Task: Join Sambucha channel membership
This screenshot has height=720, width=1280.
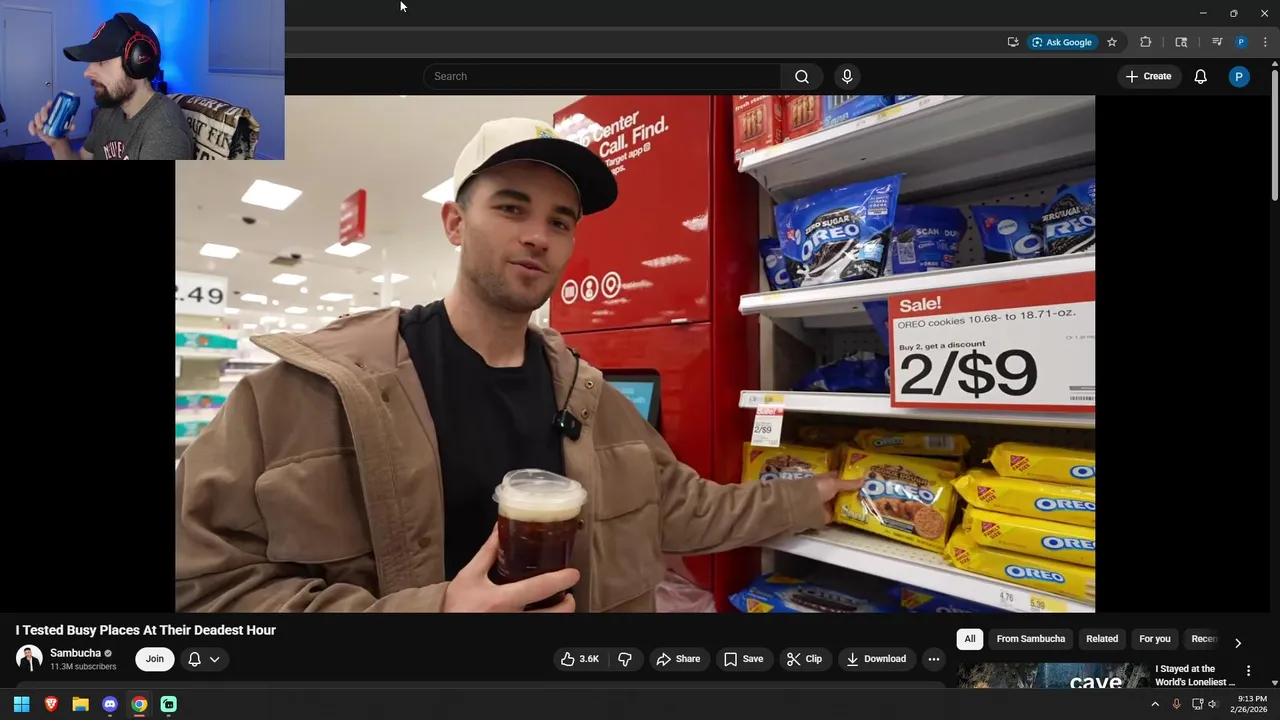Action: [155, 659]
